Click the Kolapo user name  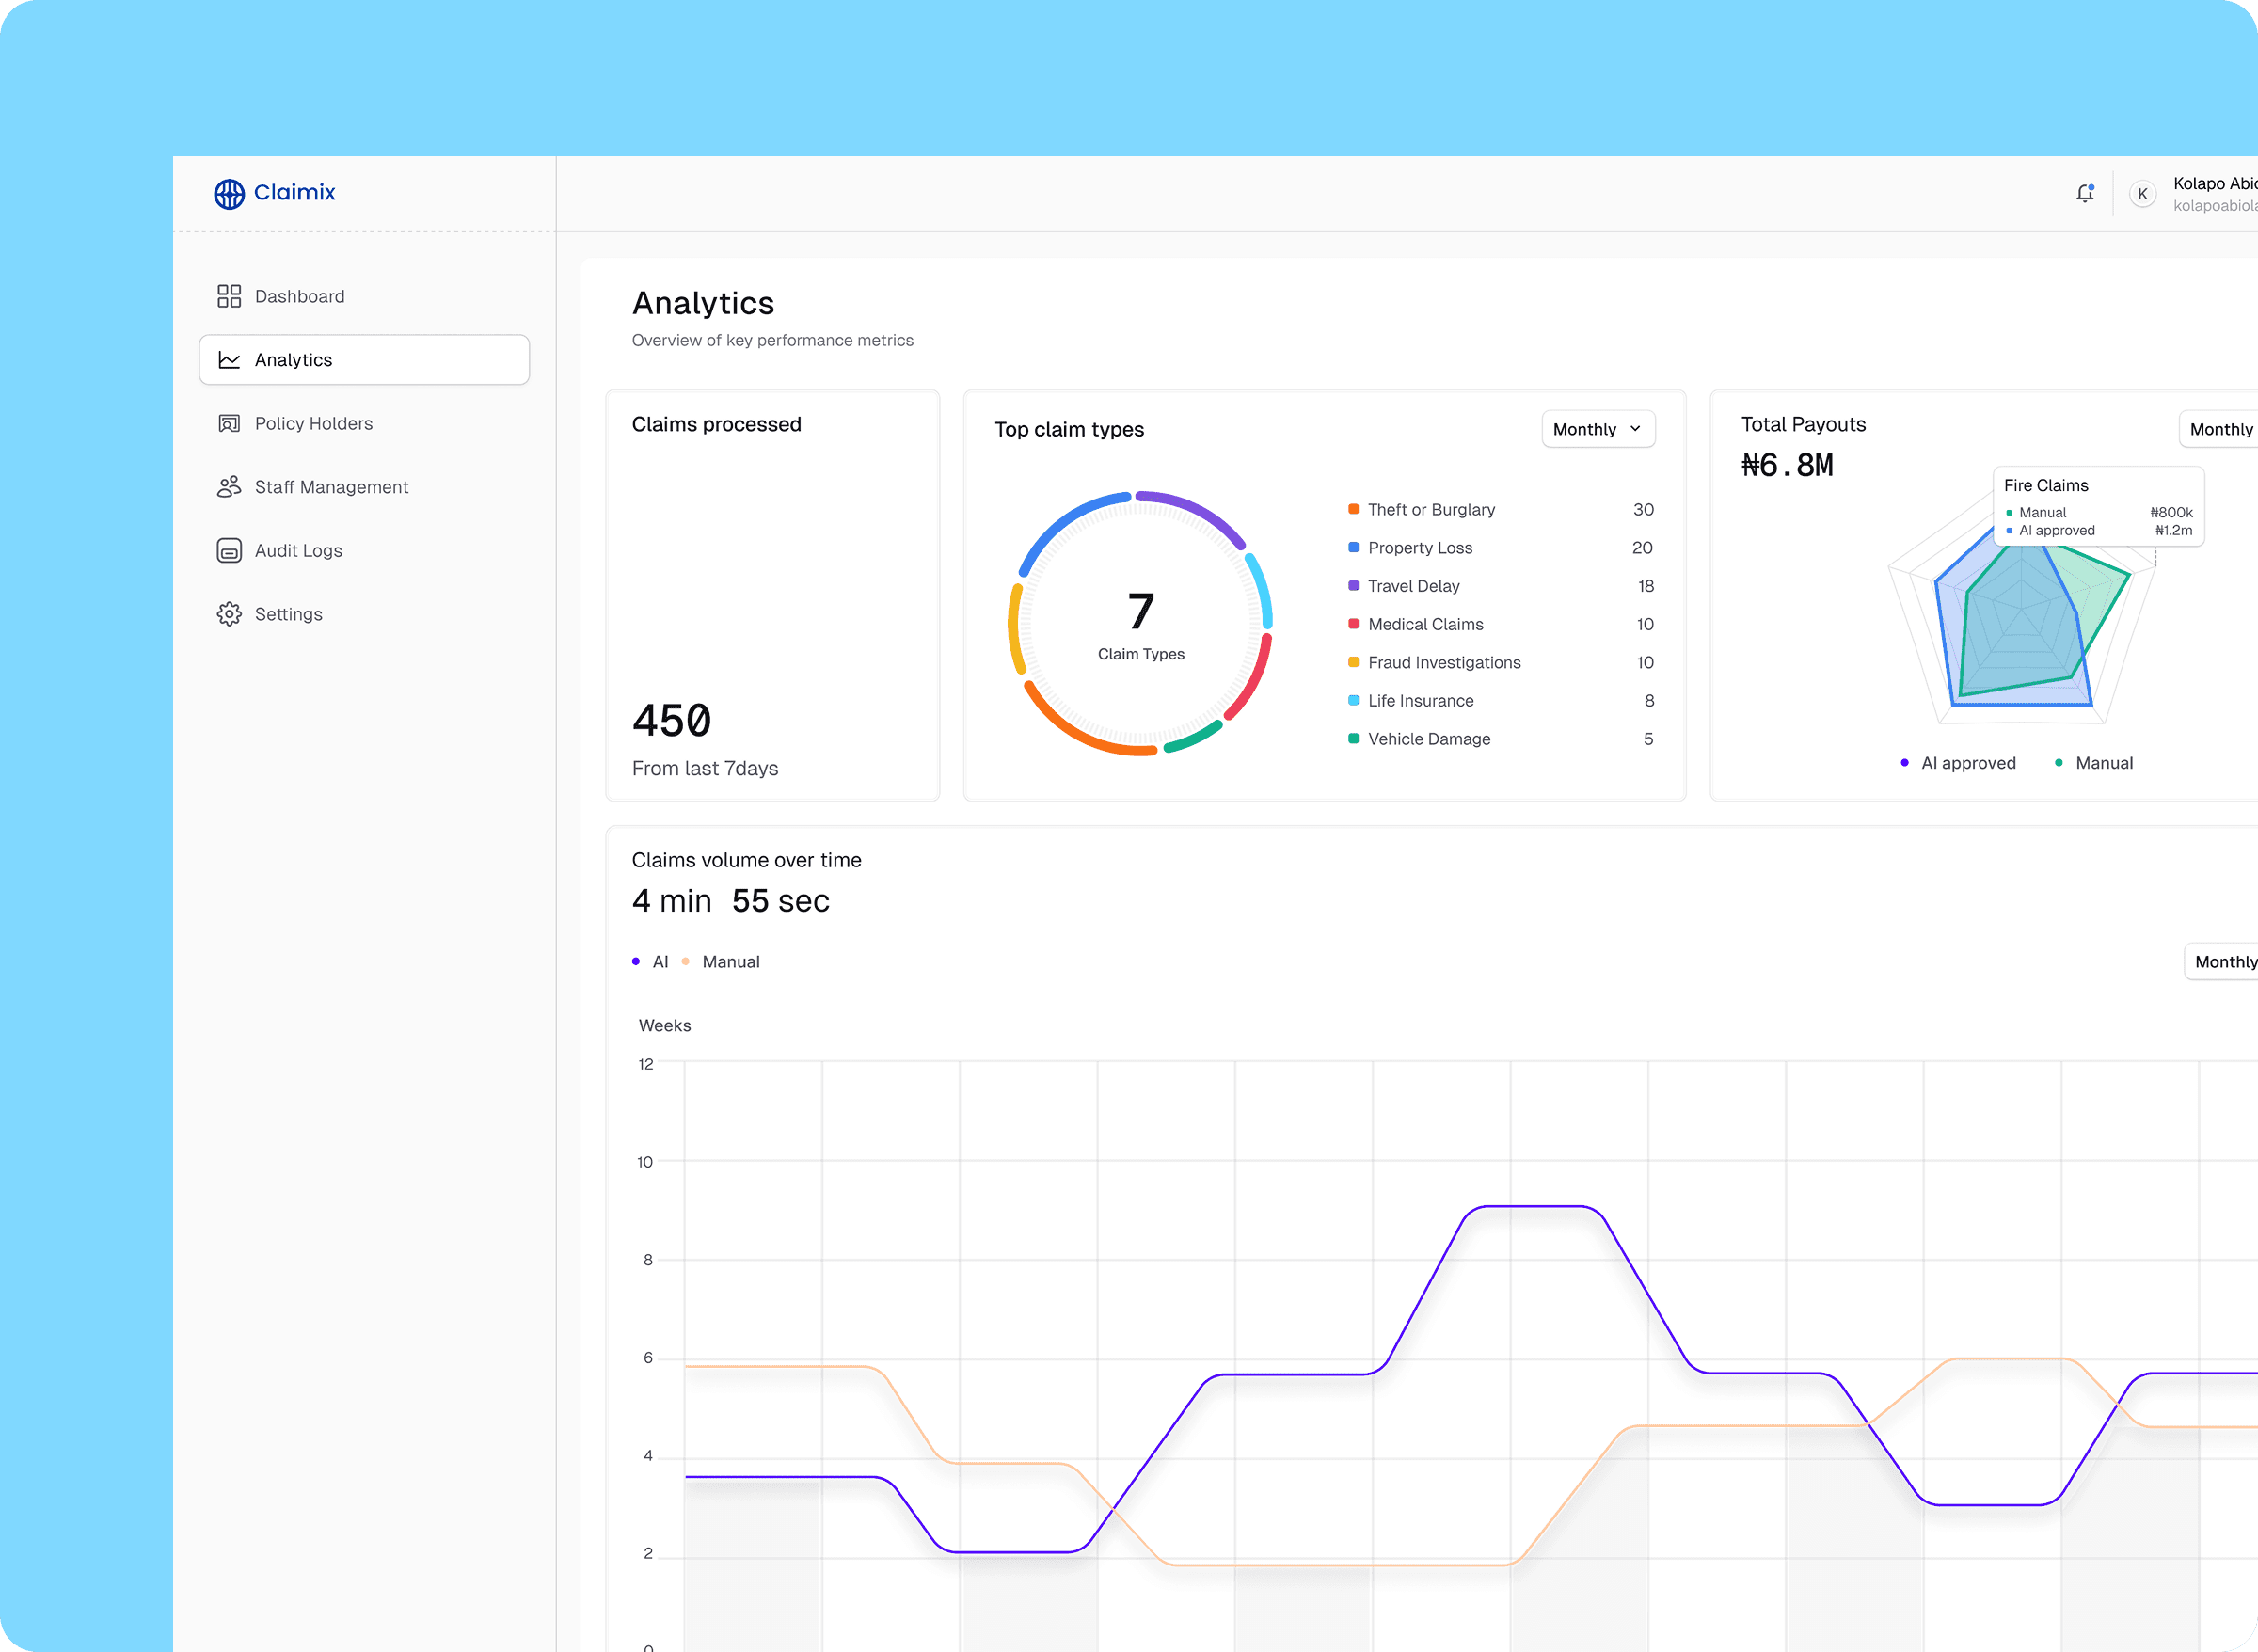point(2213,184)
